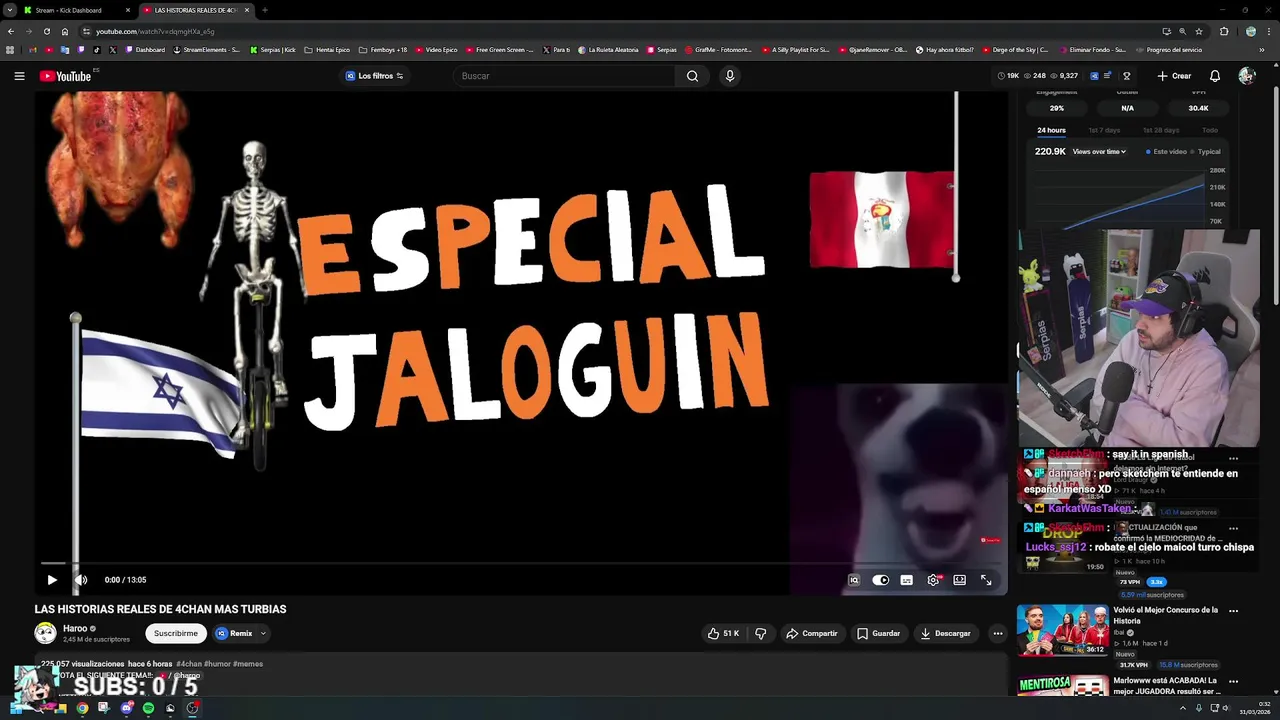This screenshot has width=1280, height=720.
Task: Start voice search with microphone
Action: pos(730,76)
